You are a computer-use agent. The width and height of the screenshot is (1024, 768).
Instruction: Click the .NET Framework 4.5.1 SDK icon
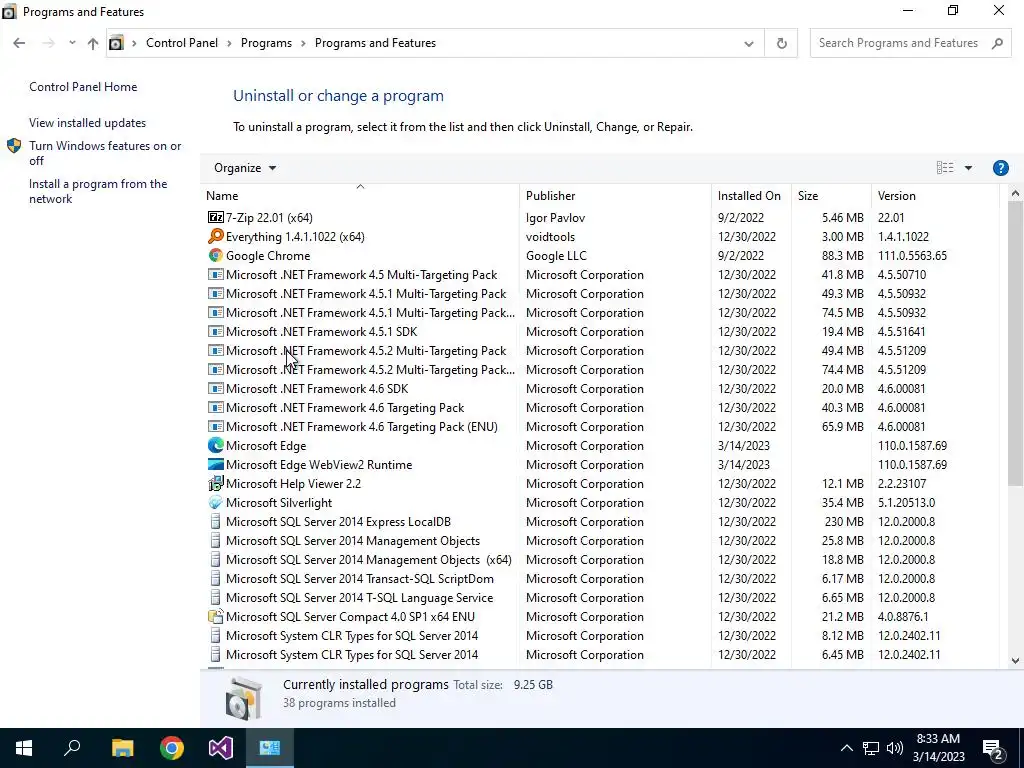click(216, 331)
